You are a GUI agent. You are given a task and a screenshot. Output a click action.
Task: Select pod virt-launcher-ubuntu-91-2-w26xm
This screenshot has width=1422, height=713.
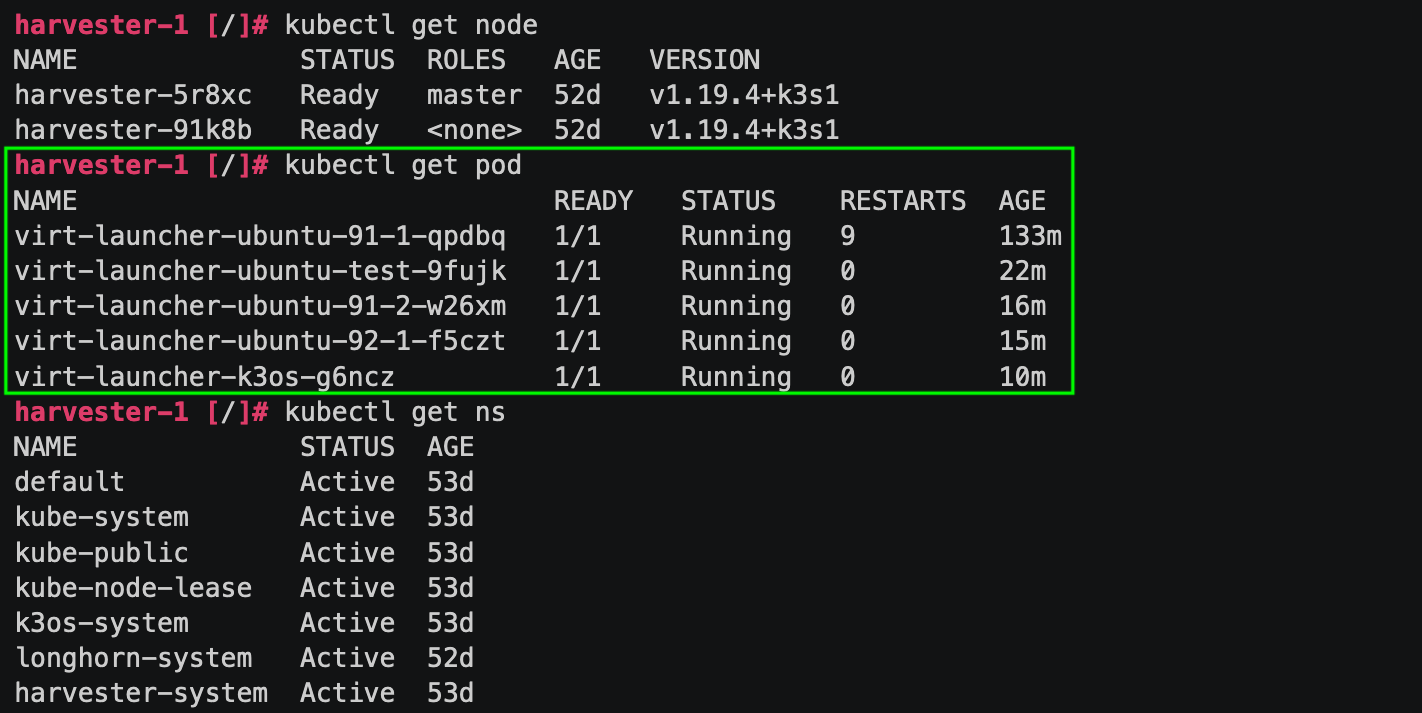point(260,306)
